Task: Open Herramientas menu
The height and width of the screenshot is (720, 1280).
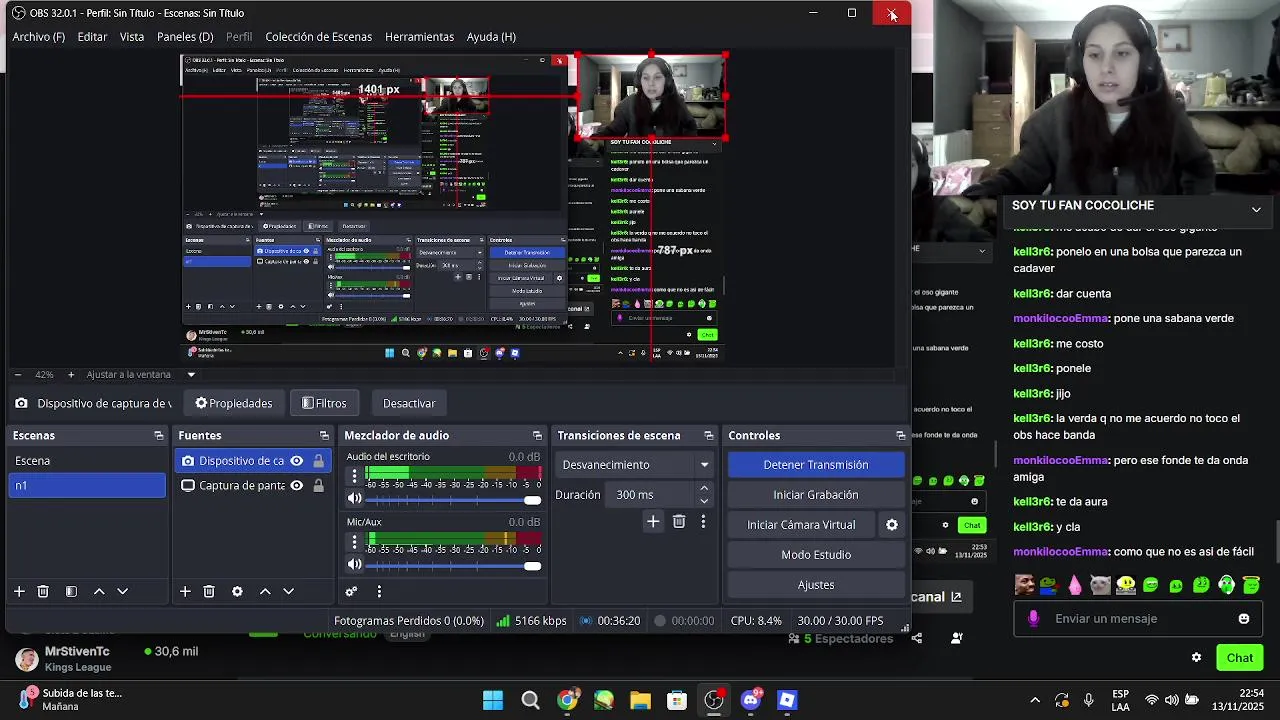Action: (419, 37)
